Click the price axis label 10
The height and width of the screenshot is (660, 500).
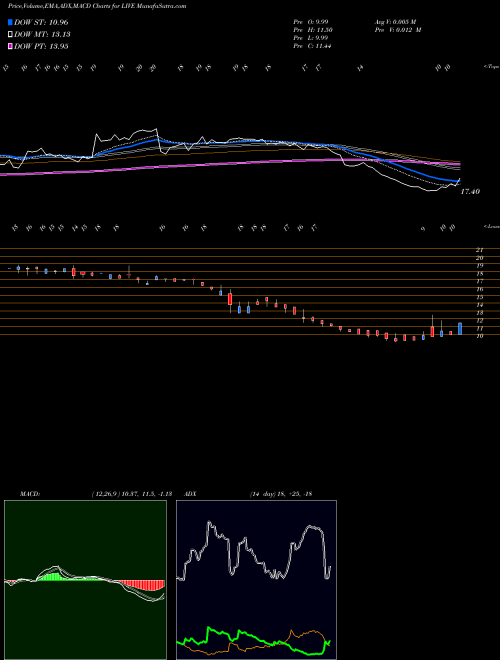pos(479,335)
